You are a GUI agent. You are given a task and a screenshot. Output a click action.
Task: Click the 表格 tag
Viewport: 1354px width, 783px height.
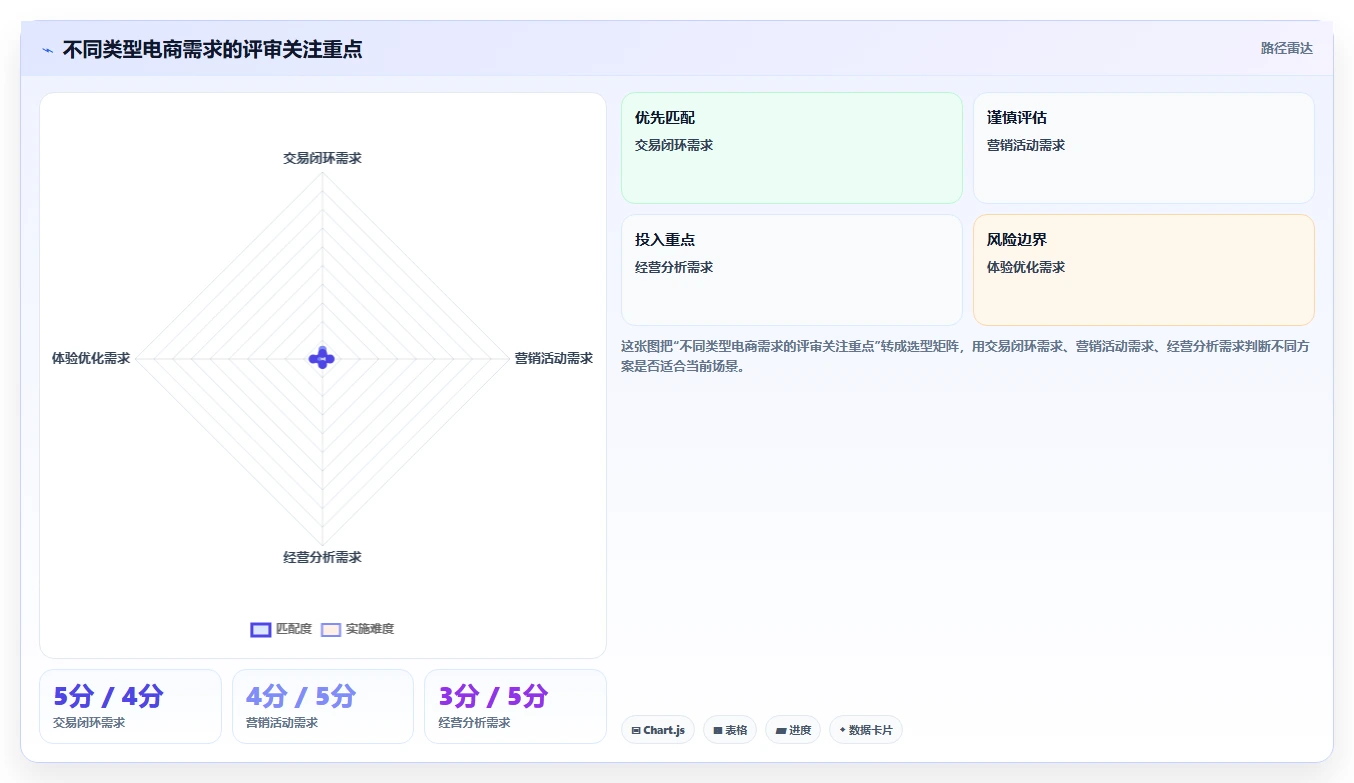(x=730, y=730)
